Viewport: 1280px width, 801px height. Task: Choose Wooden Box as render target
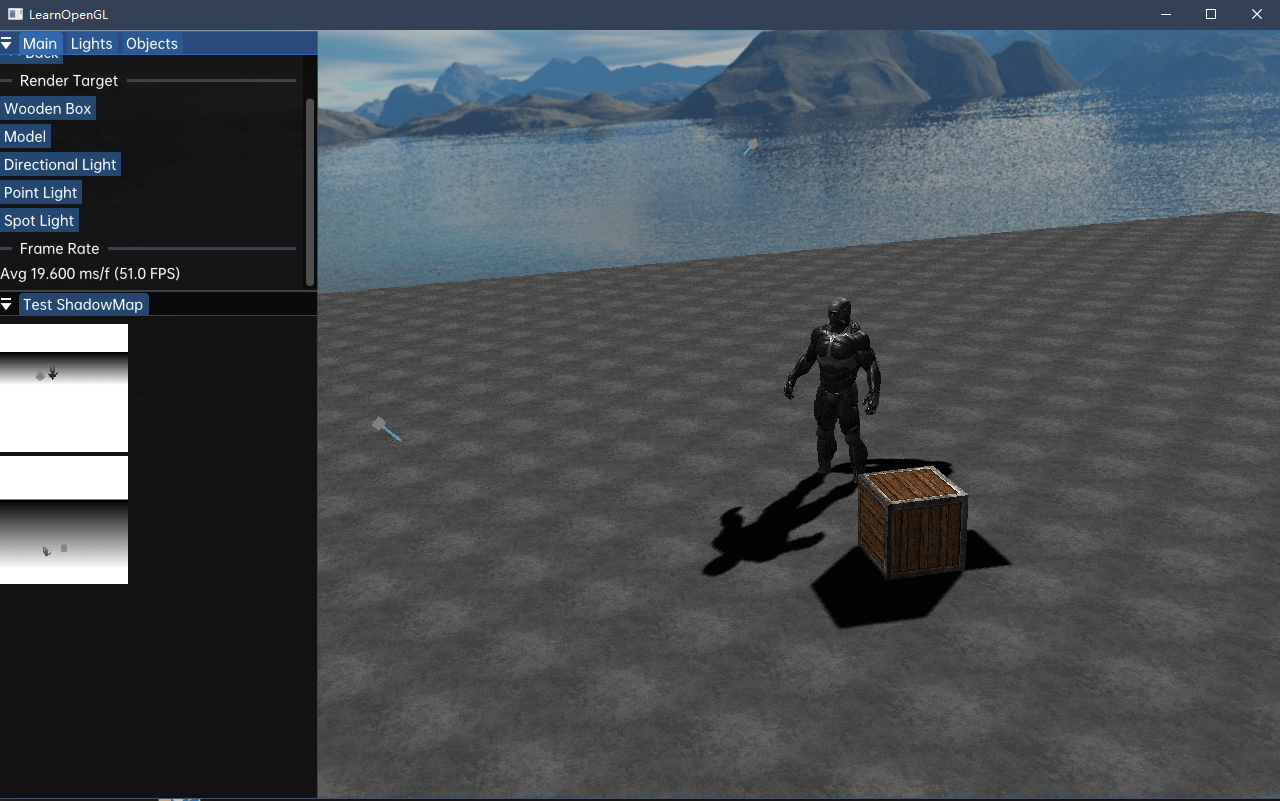48,108
